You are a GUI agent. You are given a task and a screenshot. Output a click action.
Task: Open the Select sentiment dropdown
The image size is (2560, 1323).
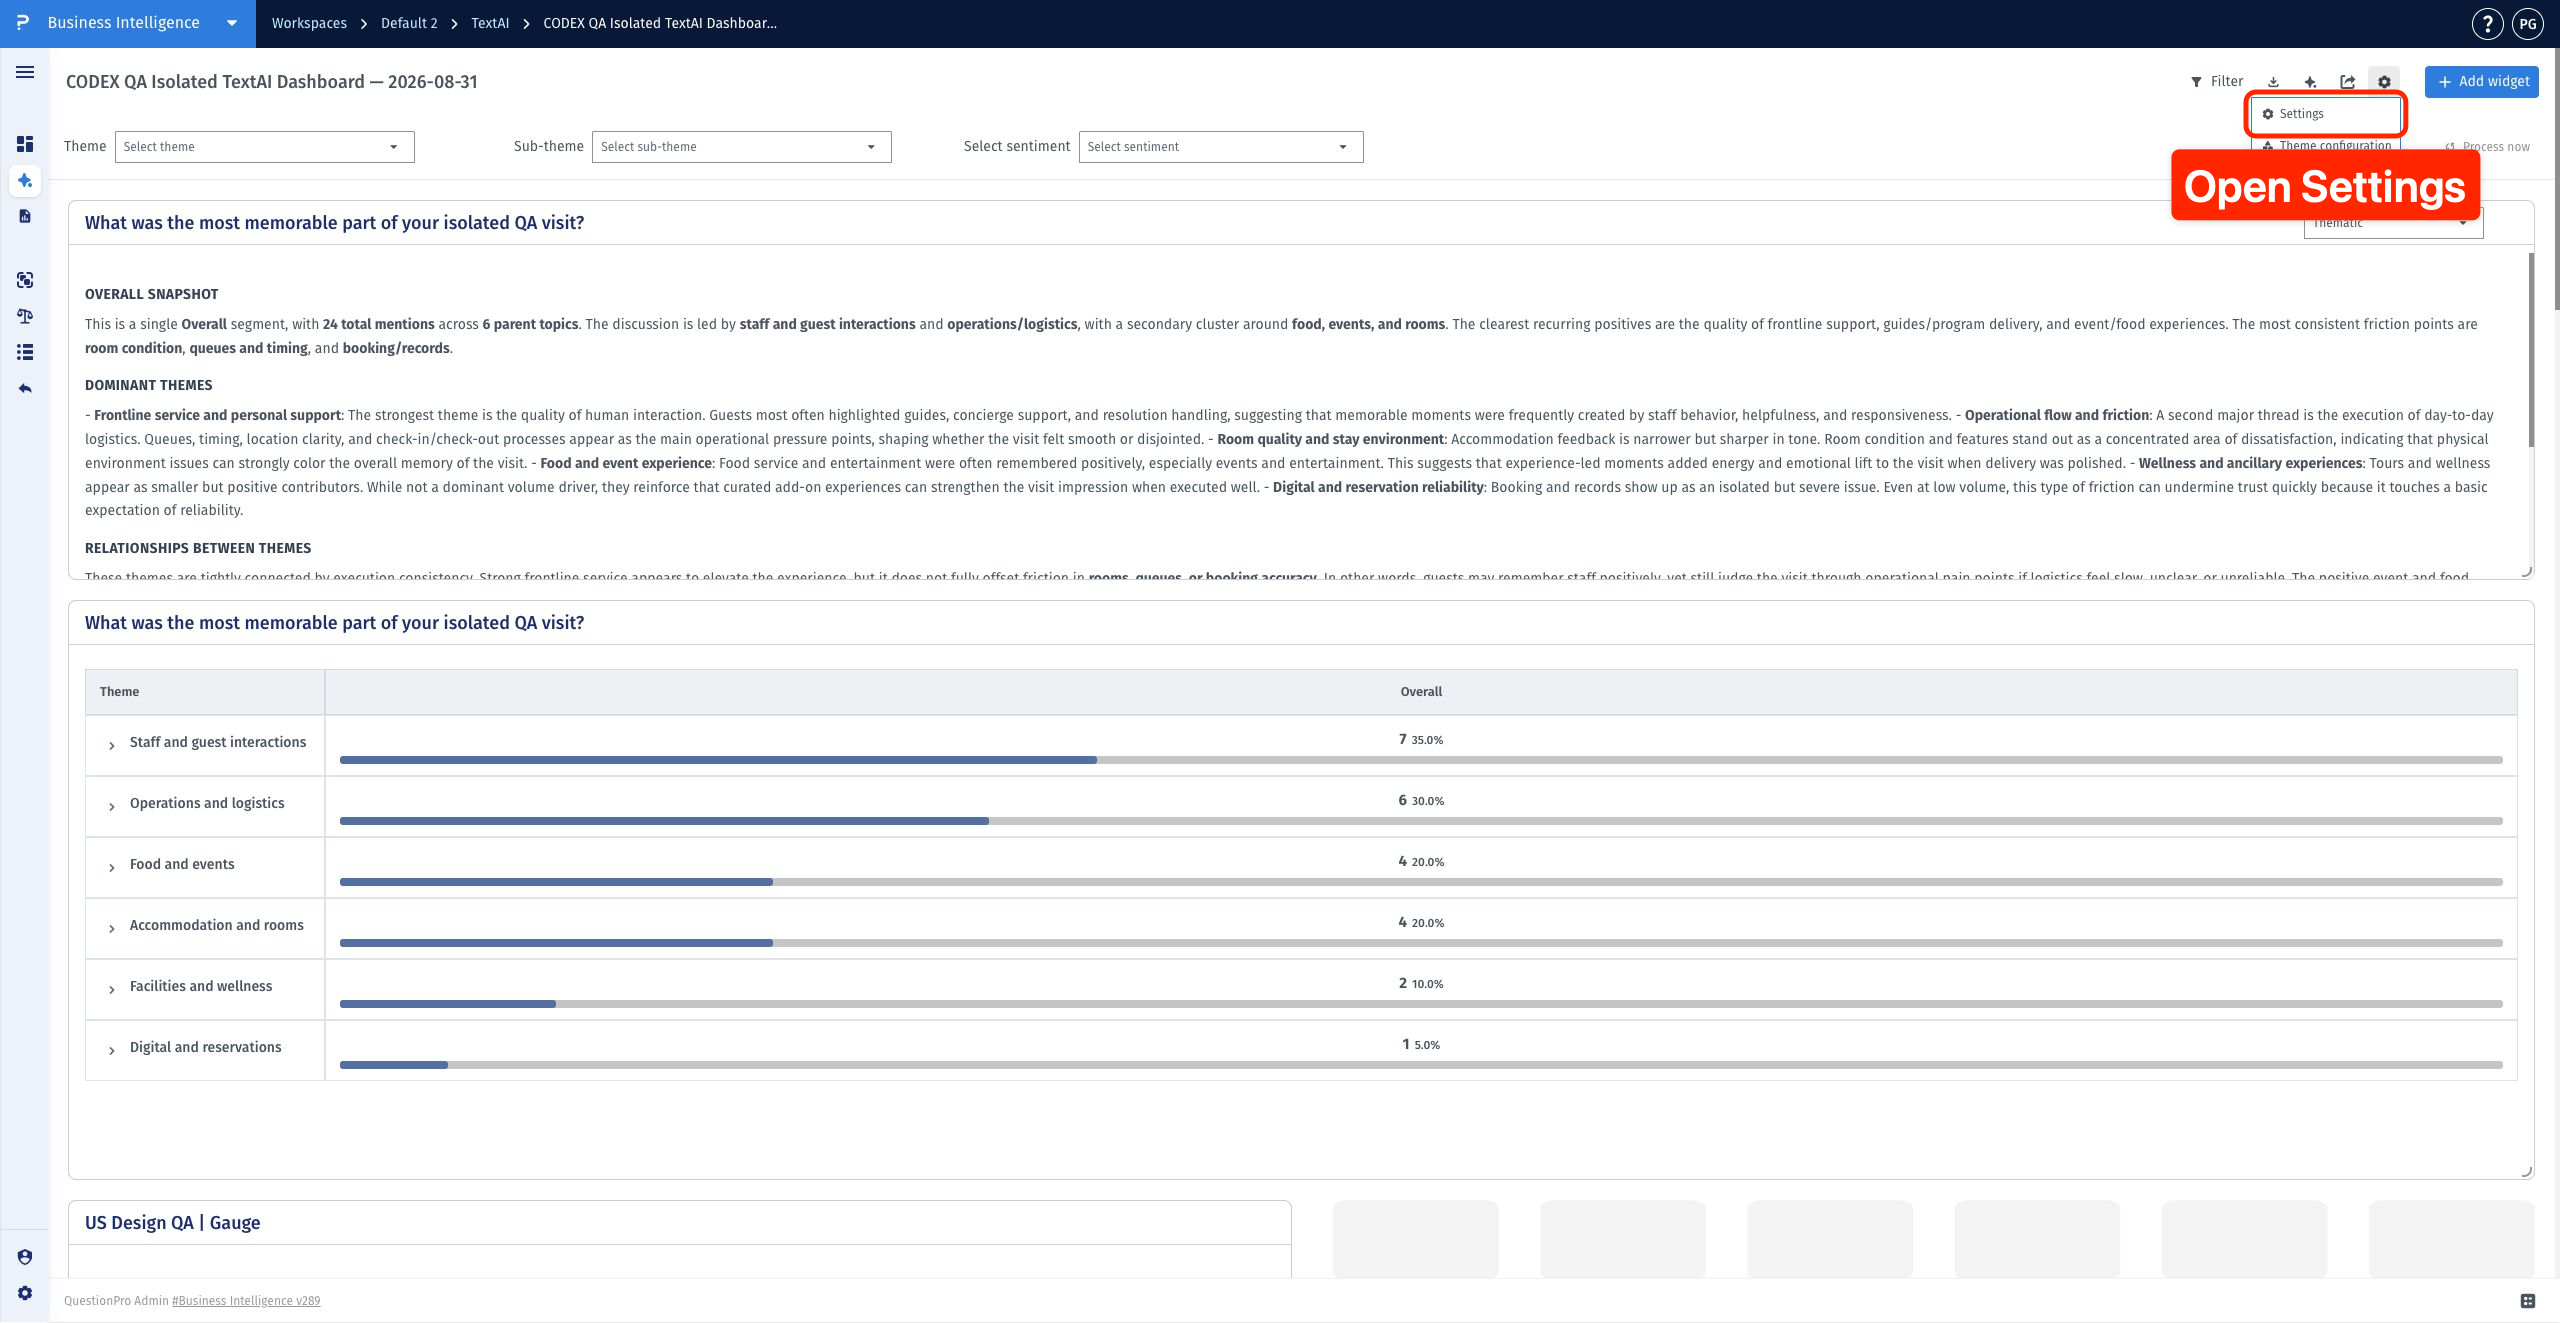pyautogui.click(x=1221, y=147)
